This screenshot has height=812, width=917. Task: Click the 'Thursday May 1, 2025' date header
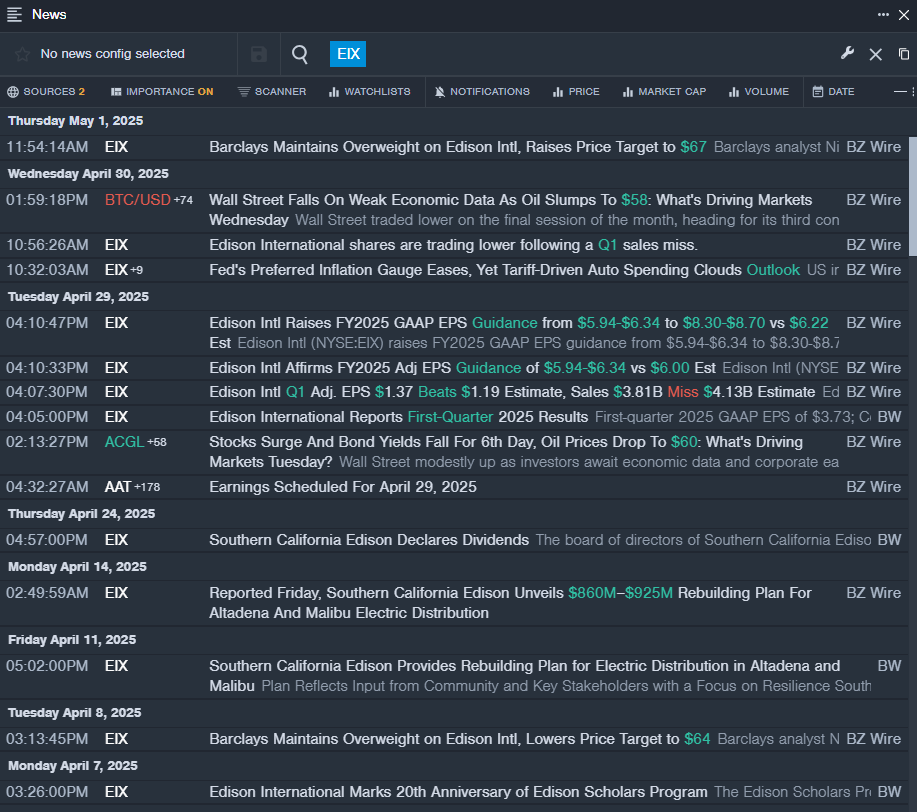(75, 121)
